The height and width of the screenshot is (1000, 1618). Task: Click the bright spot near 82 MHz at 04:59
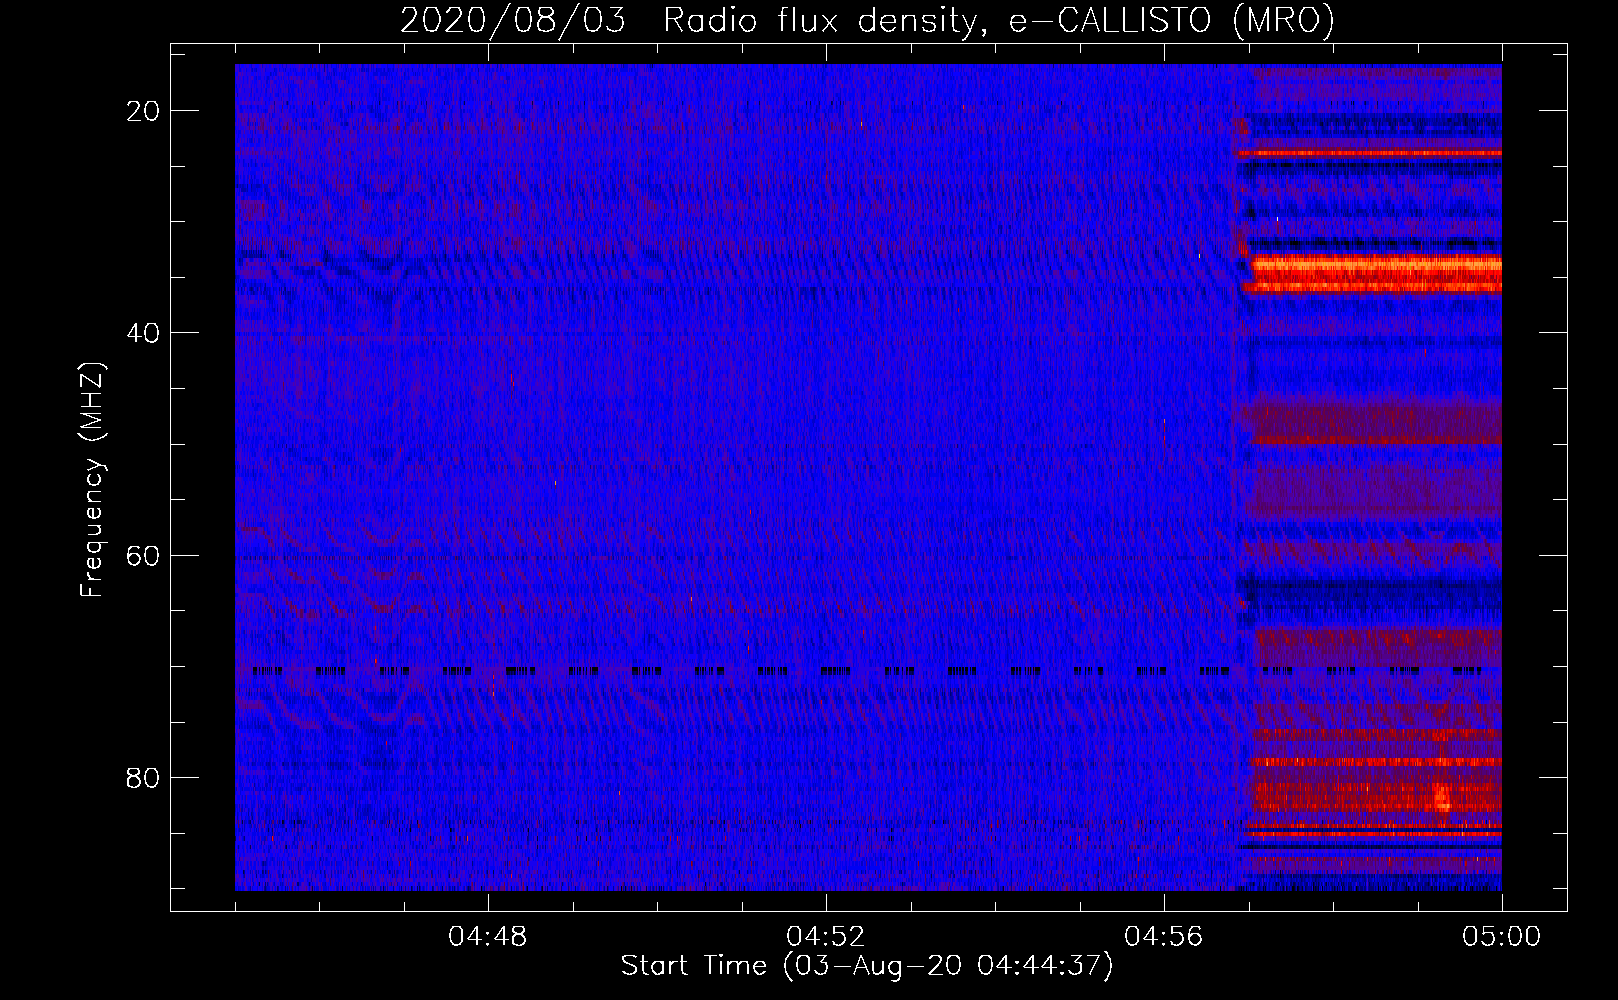[x=1442, y=797]
